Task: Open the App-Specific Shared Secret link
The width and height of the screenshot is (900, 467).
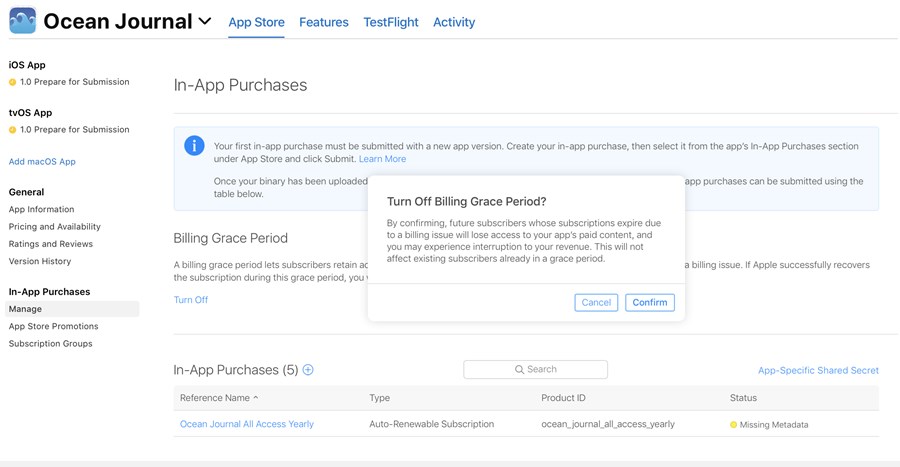Action: point(818,371)
